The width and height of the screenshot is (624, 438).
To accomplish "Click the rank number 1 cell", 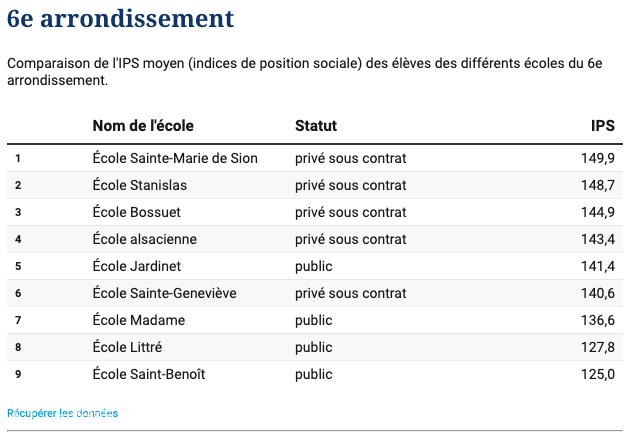I will (x=18, y=159).
